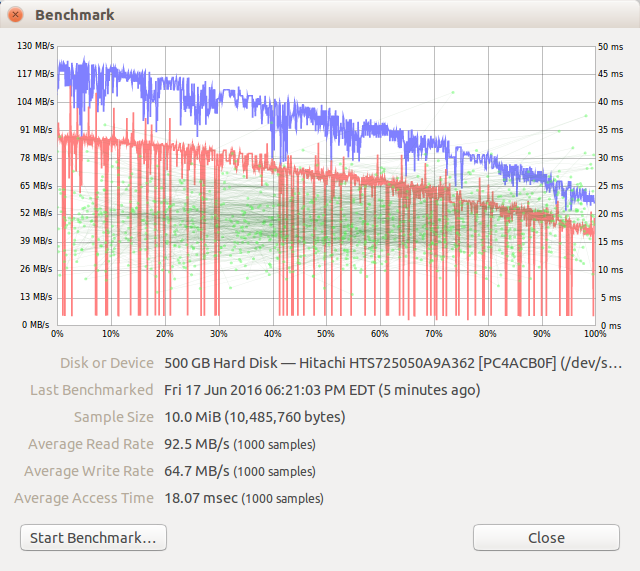Click the '30%' x-axis label
This screenshot has width=640, height=571.
click(x=219, y=333)
